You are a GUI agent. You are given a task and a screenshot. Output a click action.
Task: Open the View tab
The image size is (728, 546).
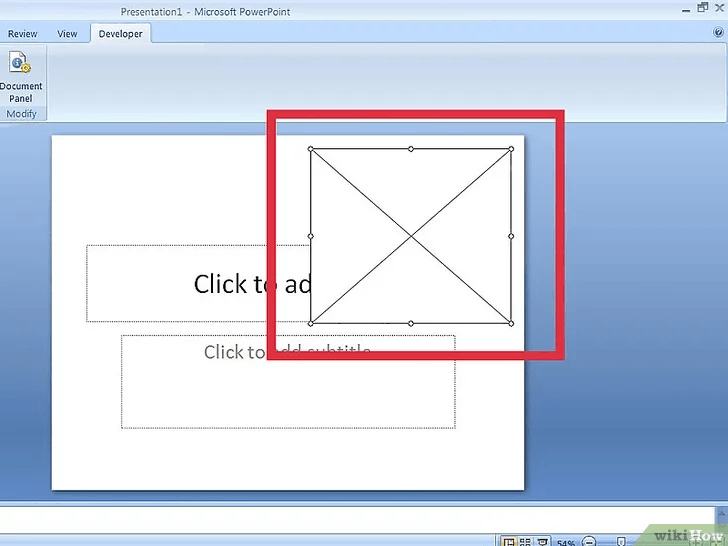(67, 34)
